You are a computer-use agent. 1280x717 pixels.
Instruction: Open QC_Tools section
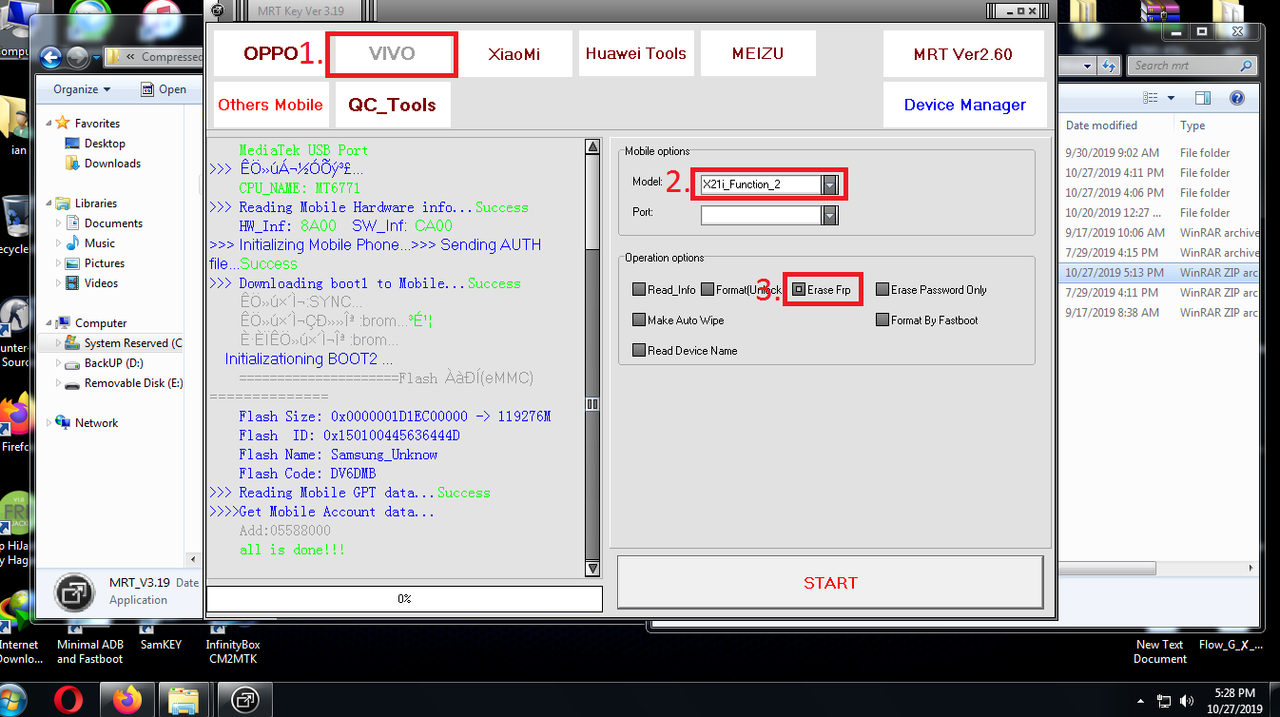392,105
